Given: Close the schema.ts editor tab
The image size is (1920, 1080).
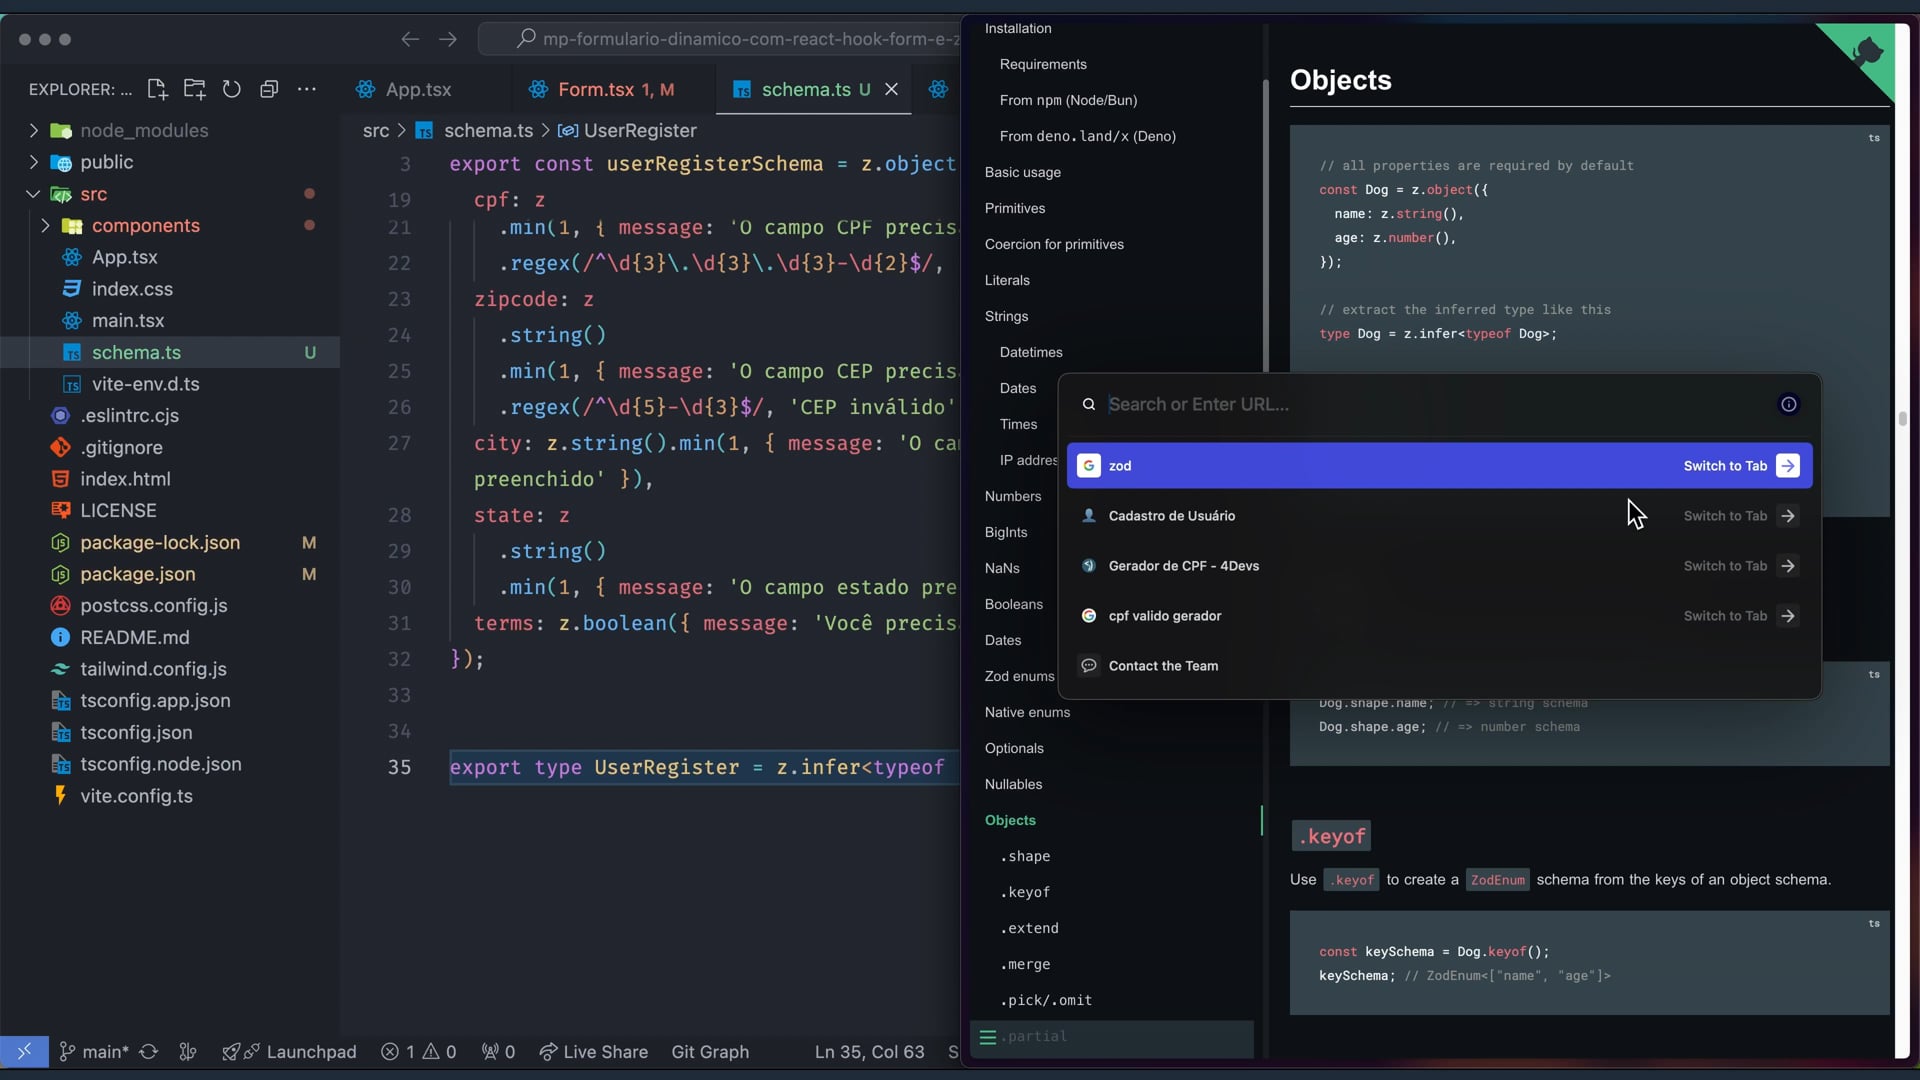Looking at the screenshot, I should pyautogui.click(x=891, y=89).
